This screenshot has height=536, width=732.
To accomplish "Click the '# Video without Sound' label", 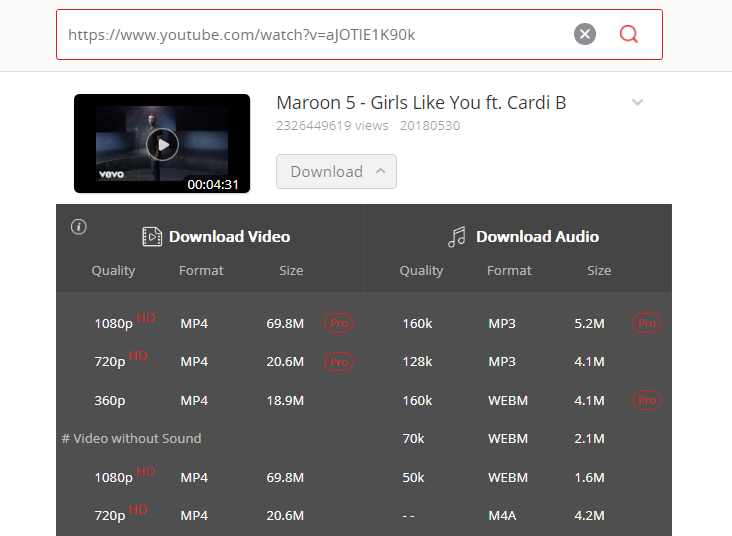I will click(131, 438).
